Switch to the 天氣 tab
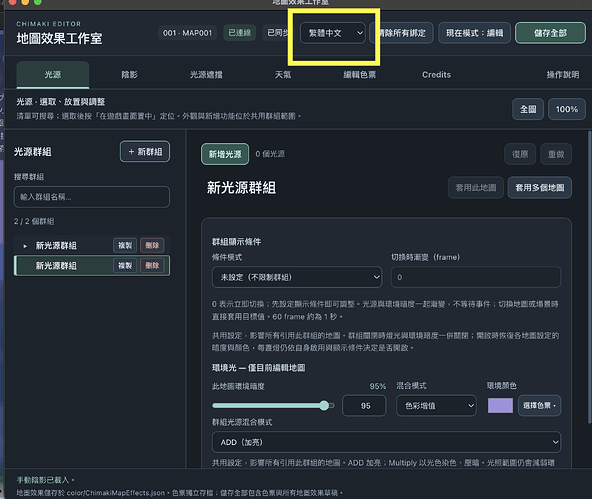592x499 pixels. pyautogui.click(x=283, y=75)
